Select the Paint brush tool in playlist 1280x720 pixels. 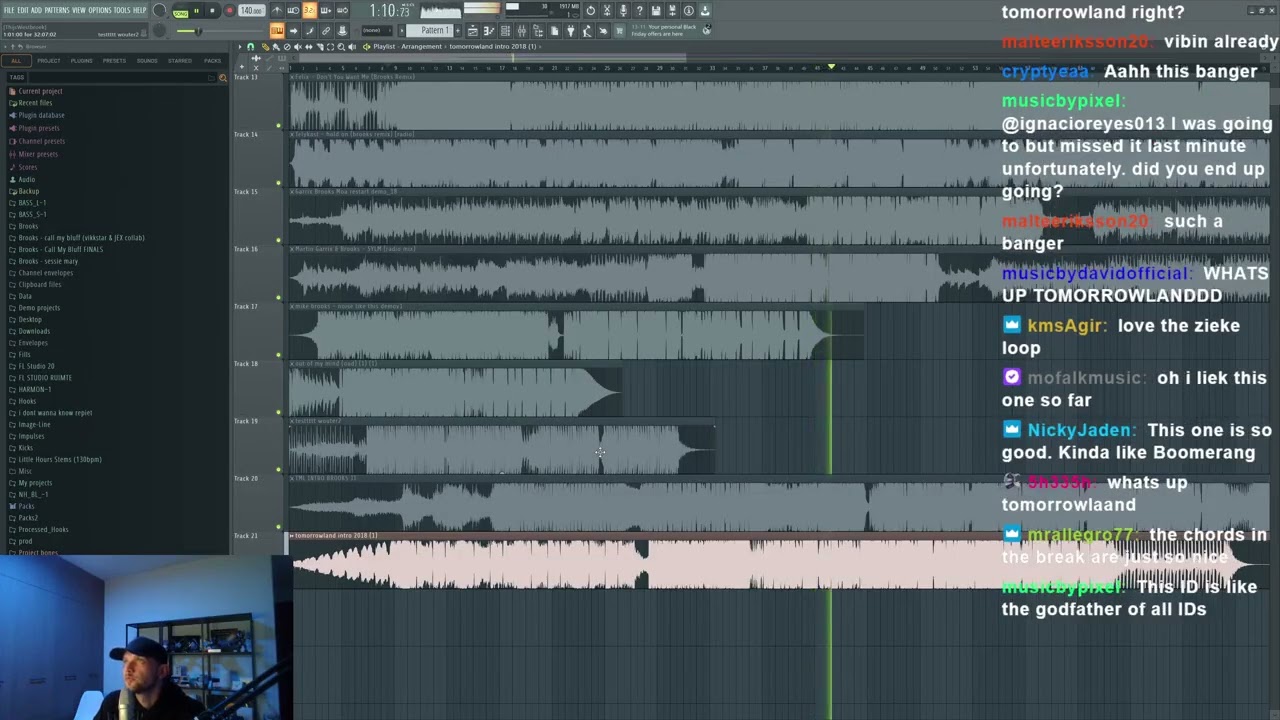click(x=276, y=47)
